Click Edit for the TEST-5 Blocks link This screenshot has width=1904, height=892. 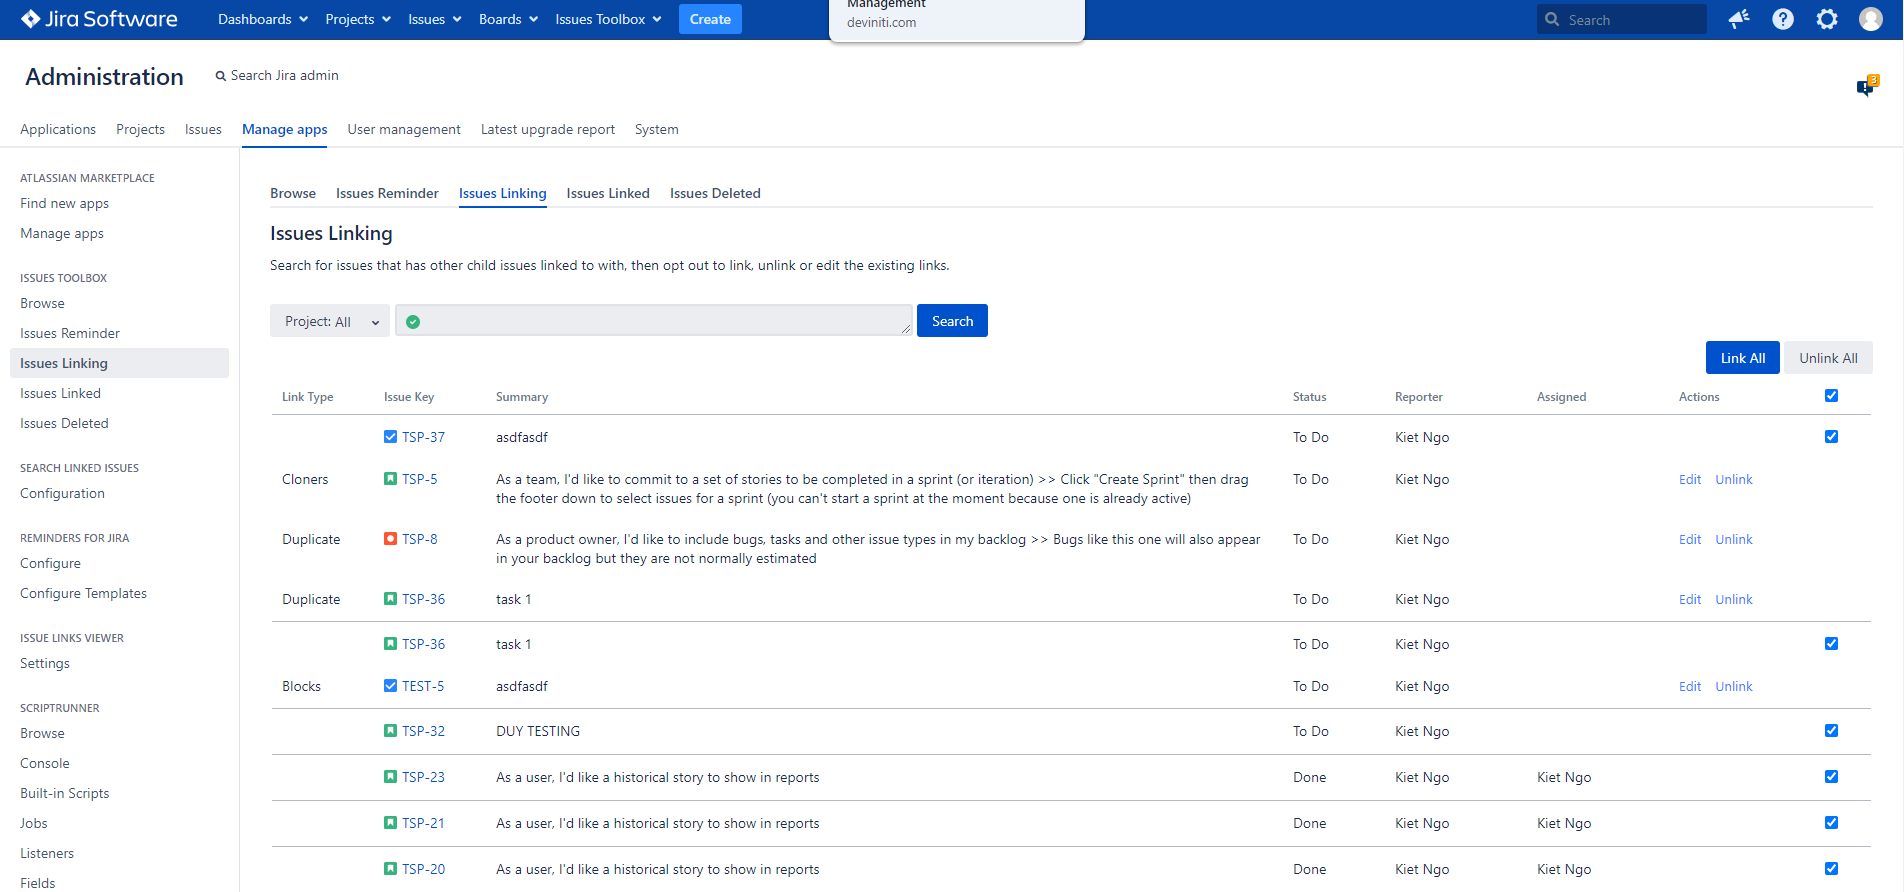coord(1690,686)
